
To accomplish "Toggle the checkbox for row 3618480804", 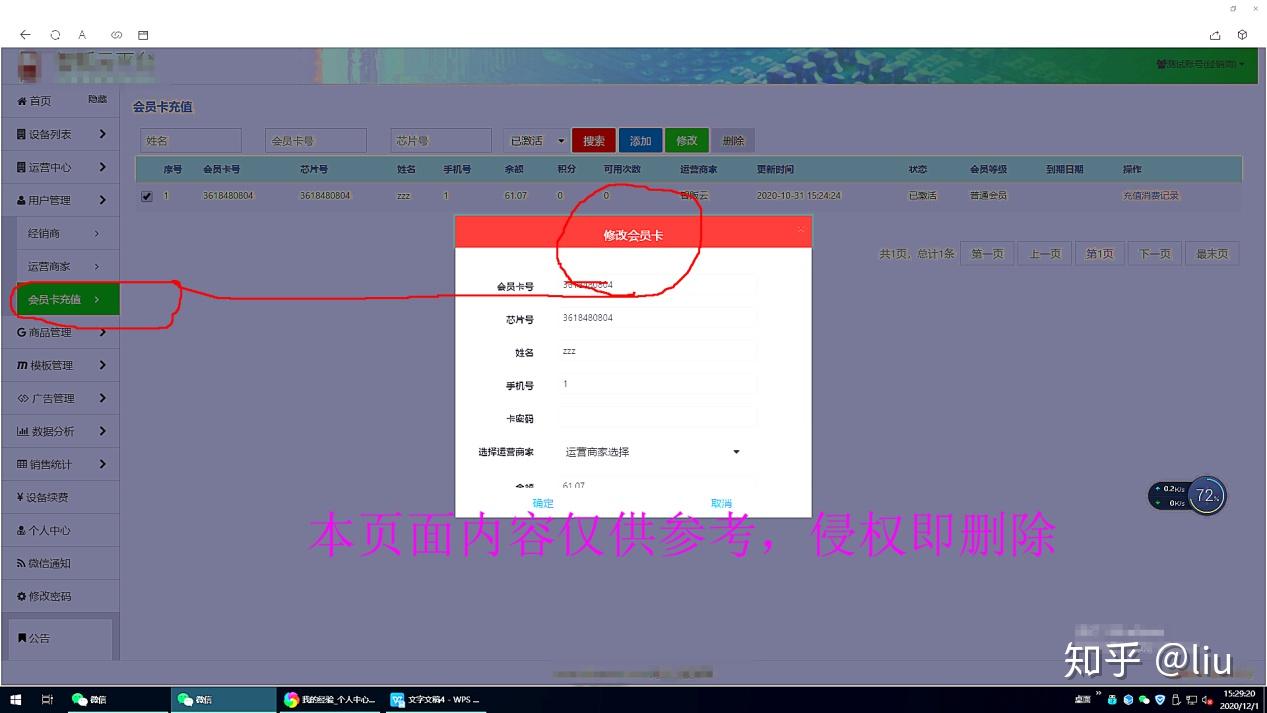I will (x=147, y=196).
